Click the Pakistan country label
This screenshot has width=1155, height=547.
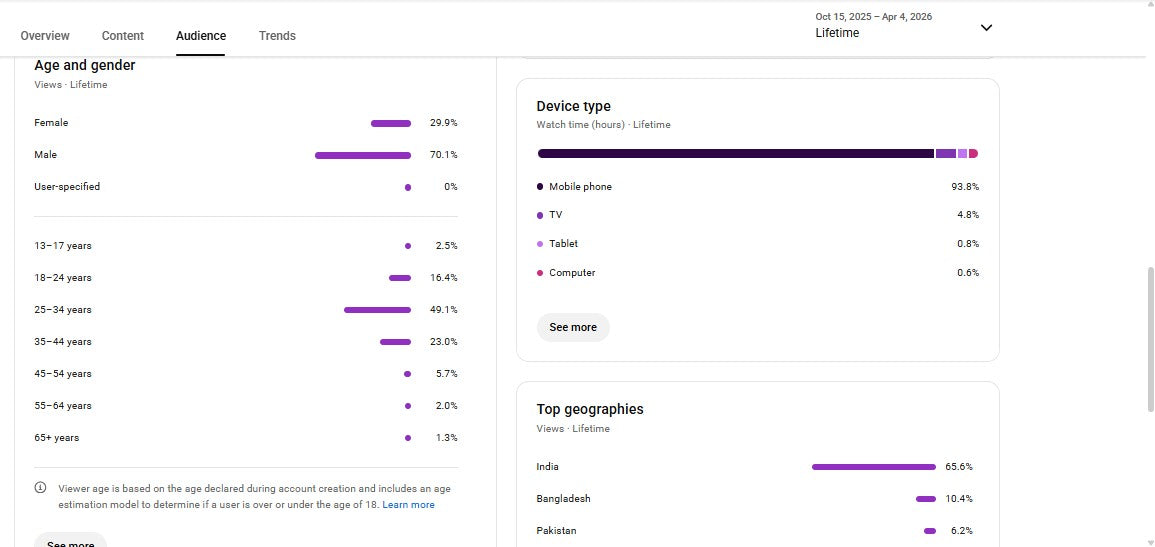[x=556, y=530]
